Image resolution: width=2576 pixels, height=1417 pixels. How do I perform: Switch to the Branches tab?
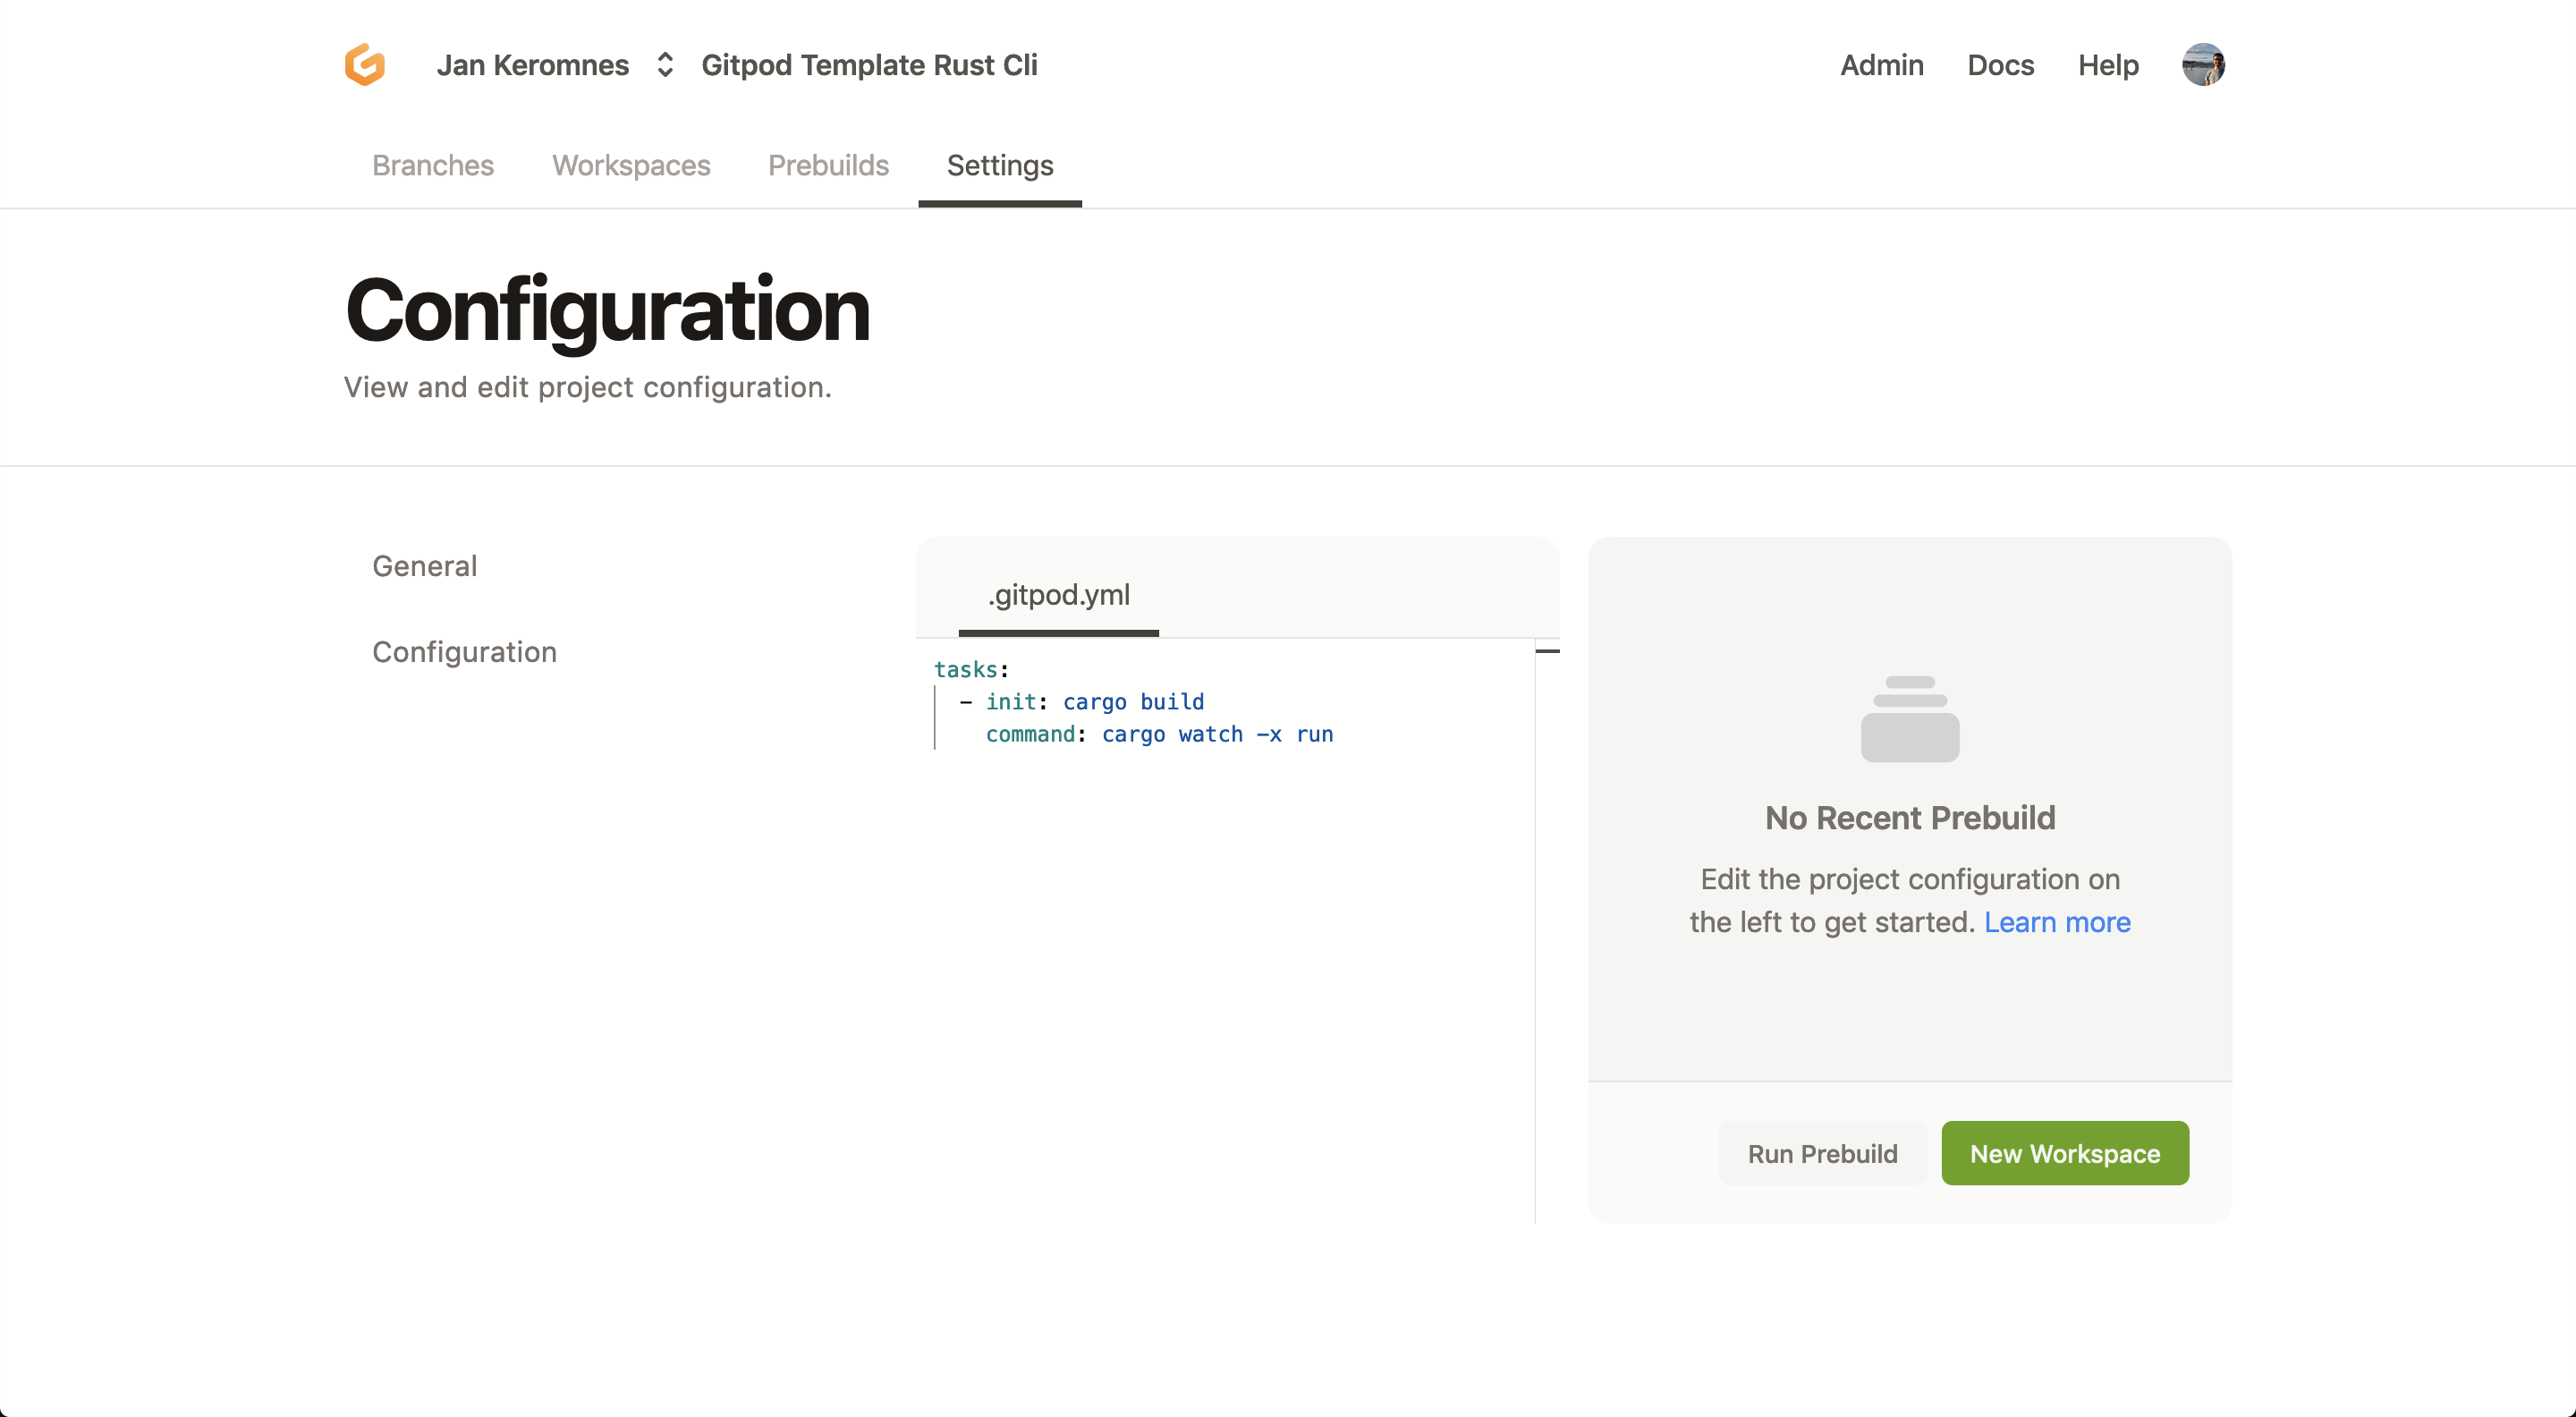click(433, 165)
